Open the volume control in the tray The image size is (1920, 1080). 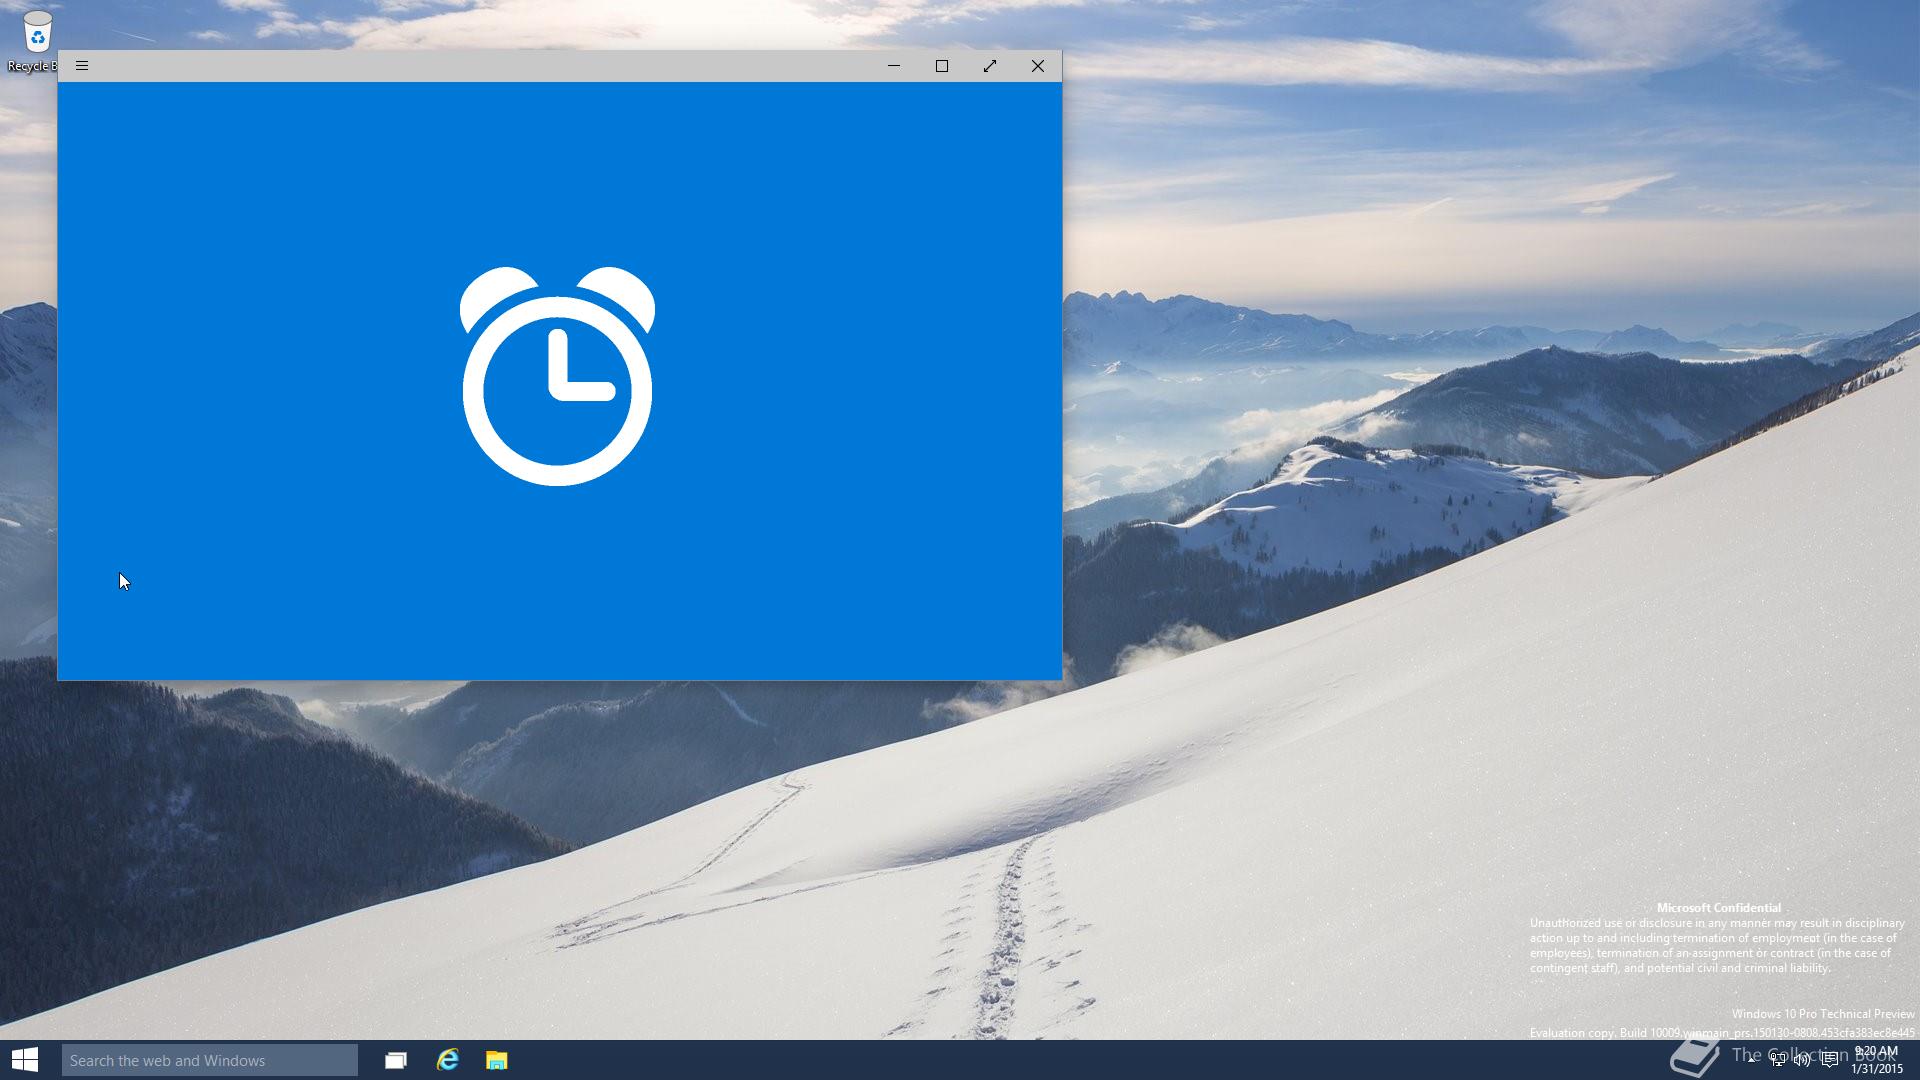[1802, 1059]
